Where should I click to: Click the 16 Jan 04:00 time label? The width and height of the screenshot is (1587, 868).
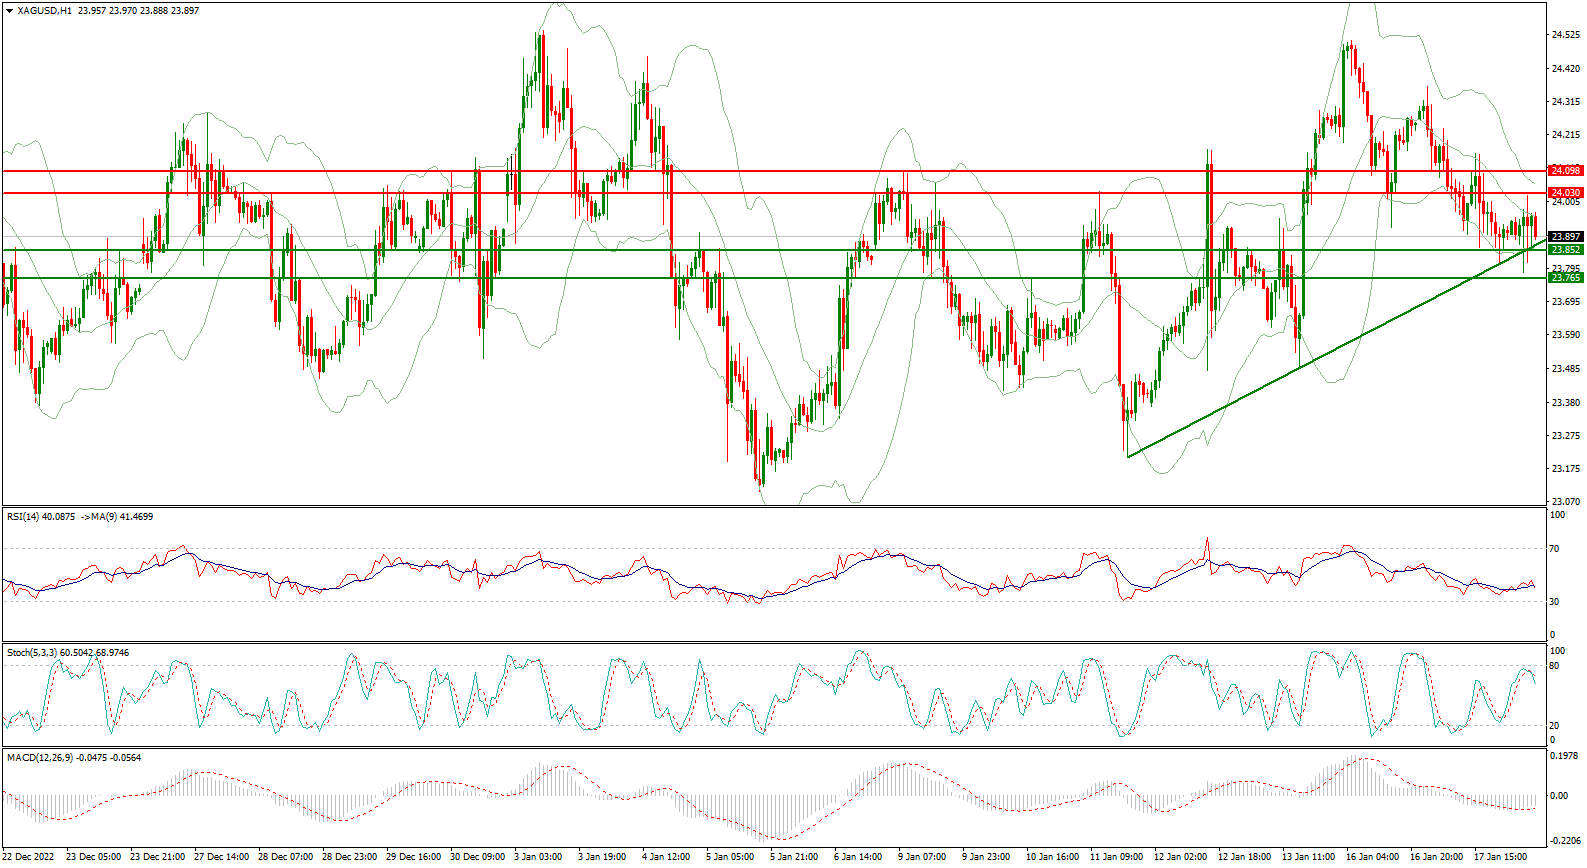pos(1373,857)
